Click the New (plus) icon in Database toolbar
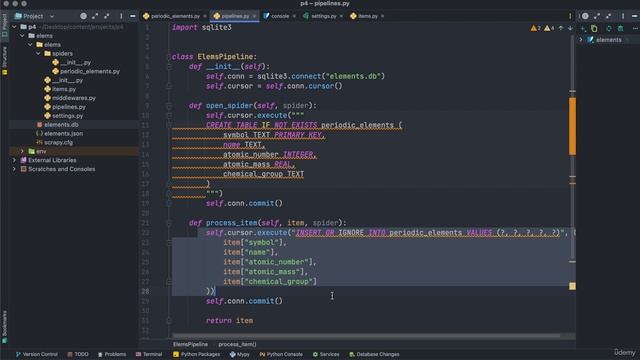 pyautogui.click(x=583, y=29)
